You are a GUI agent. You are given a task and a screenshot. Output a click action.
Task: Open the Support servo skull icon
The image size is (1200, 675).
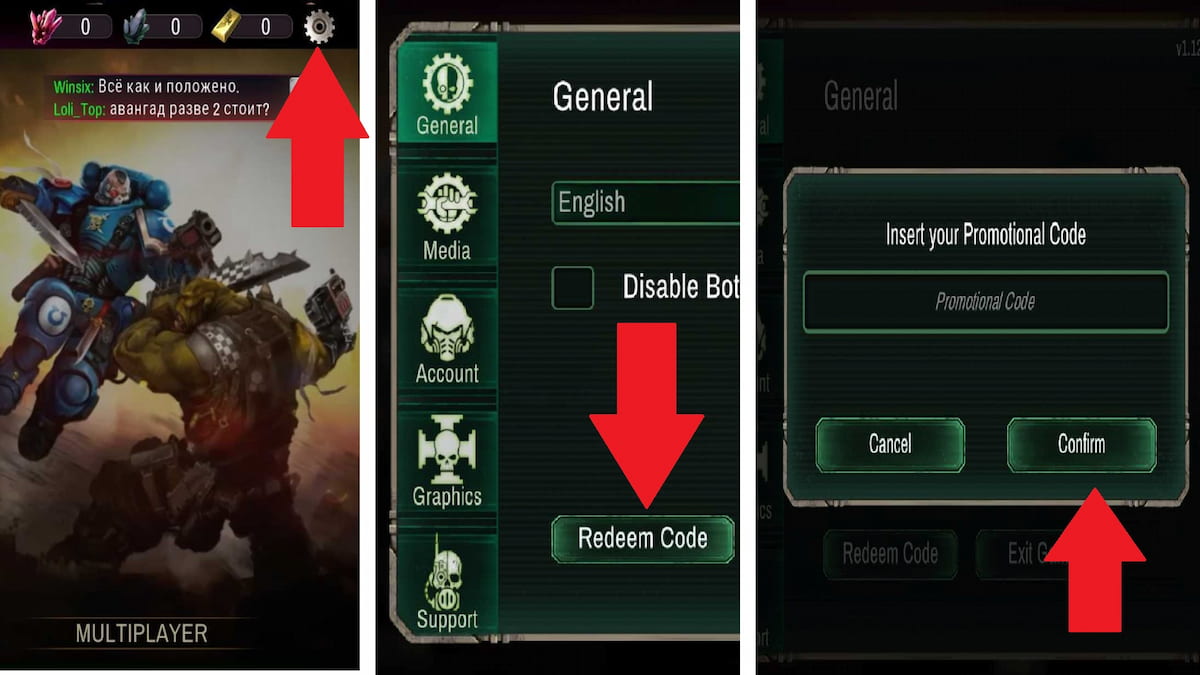(446, 575)
